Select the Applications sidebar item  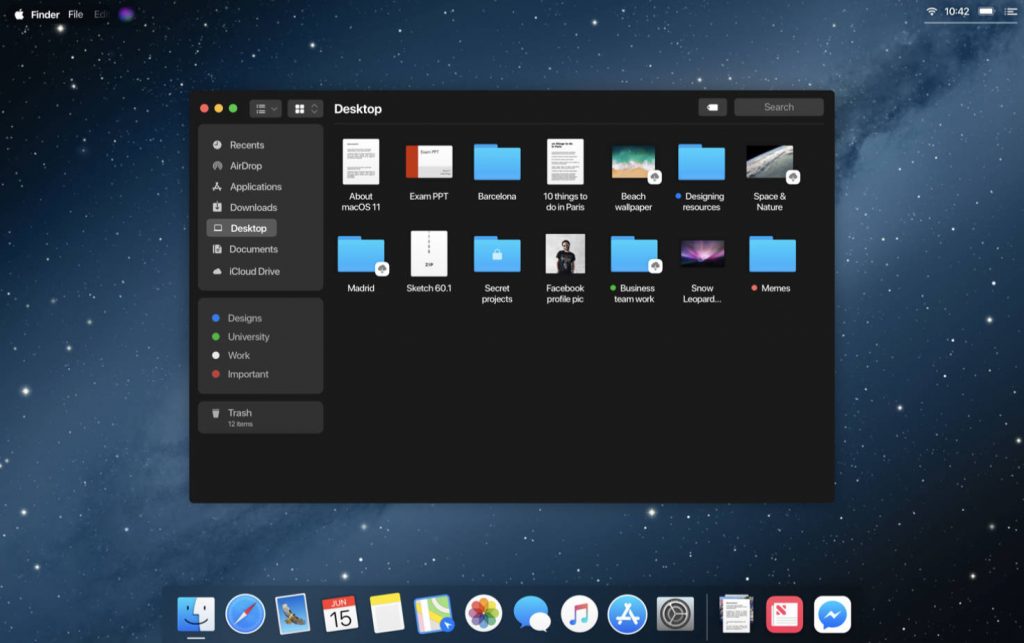pos(255,187)
